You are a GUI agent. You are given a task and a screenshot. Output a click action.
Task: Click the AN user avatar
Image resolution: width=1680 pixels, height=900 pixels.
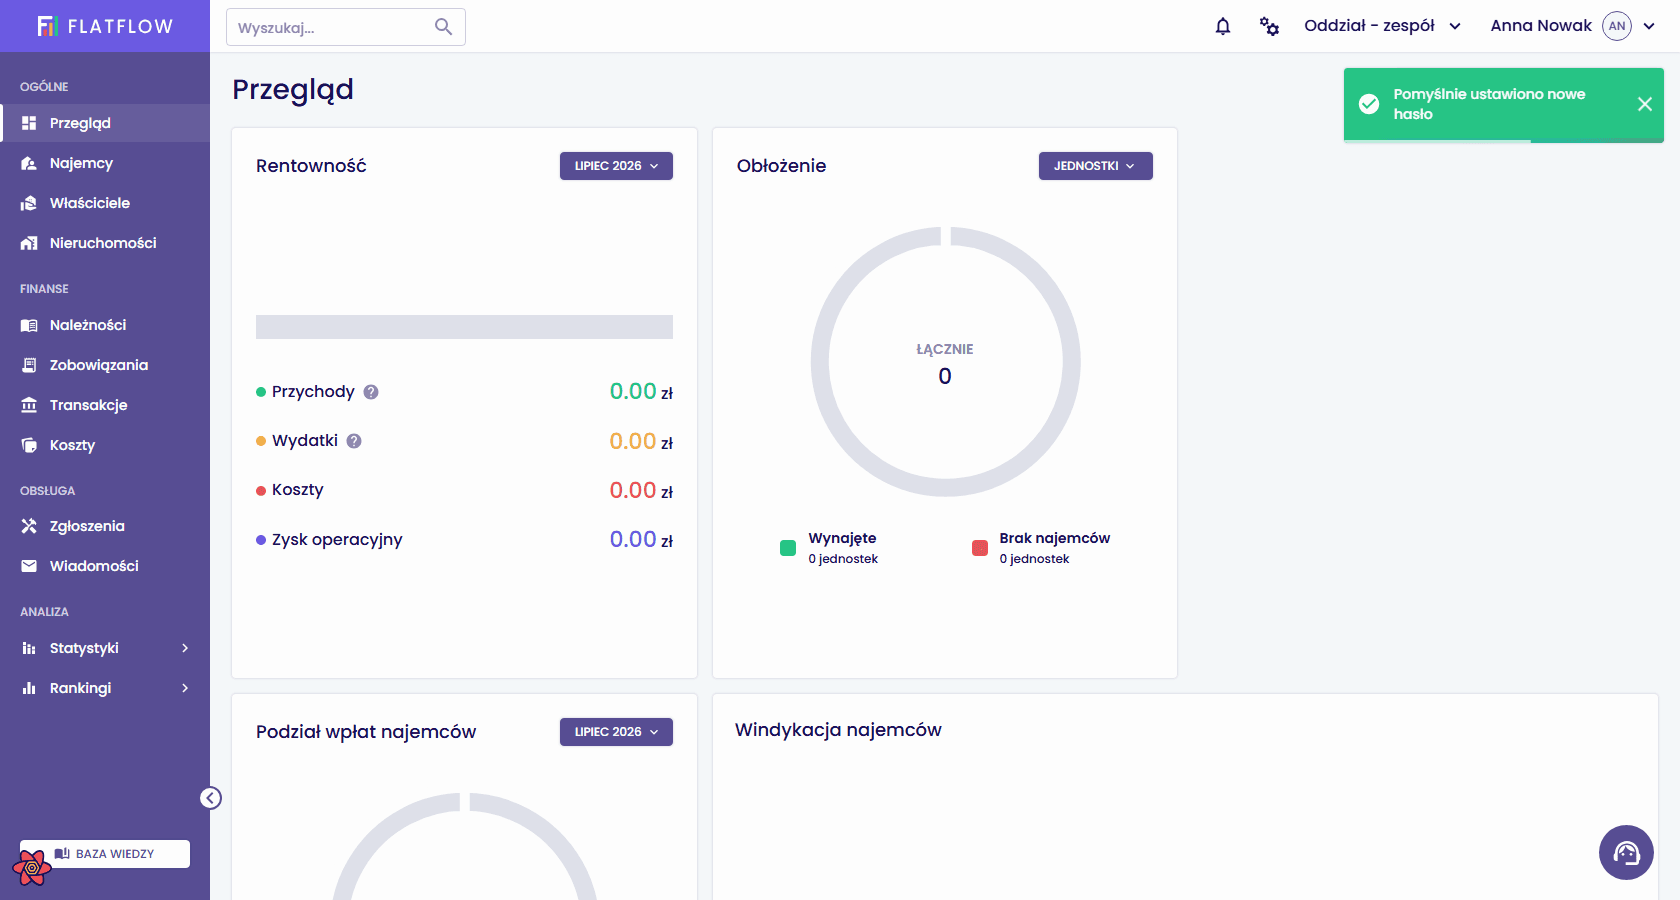1616,26
